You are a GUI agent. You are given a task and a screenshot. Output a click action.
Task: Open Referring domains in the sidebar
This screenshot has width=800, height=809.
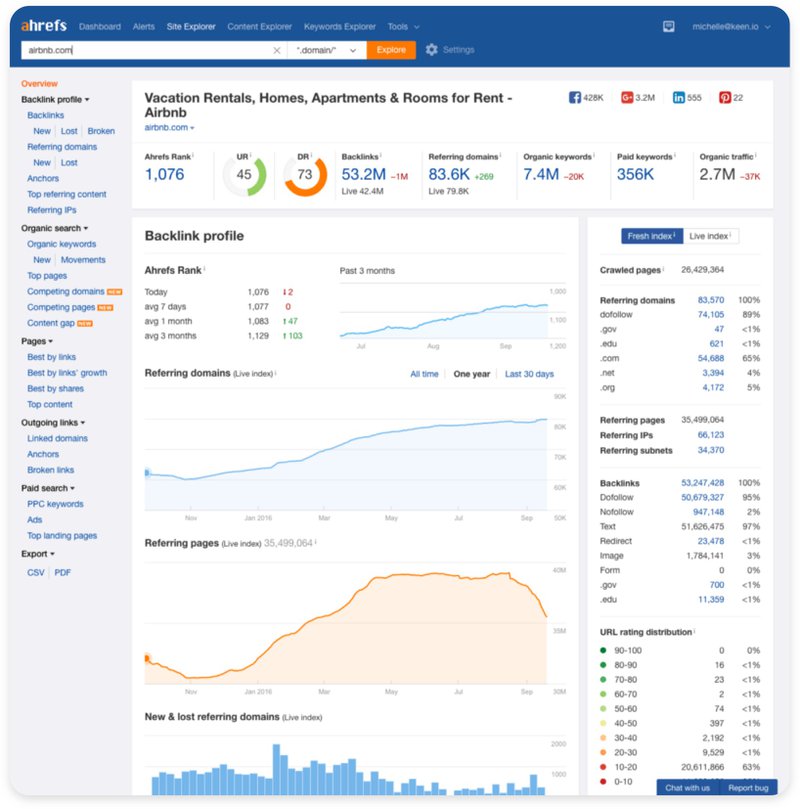point(62,147)
